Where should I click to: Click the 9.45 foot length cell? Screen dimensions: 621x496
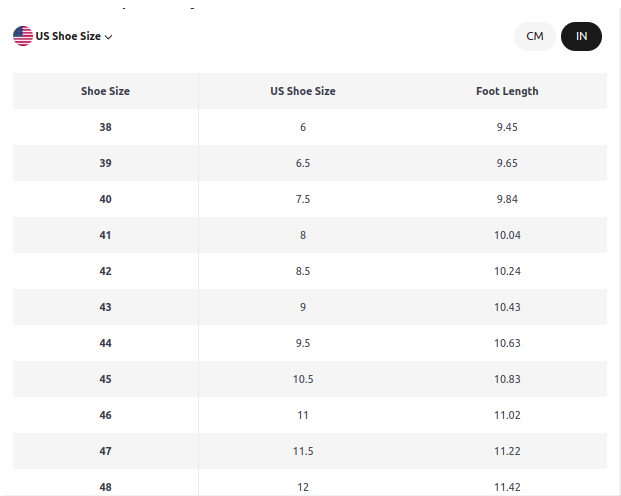point(507,127)
